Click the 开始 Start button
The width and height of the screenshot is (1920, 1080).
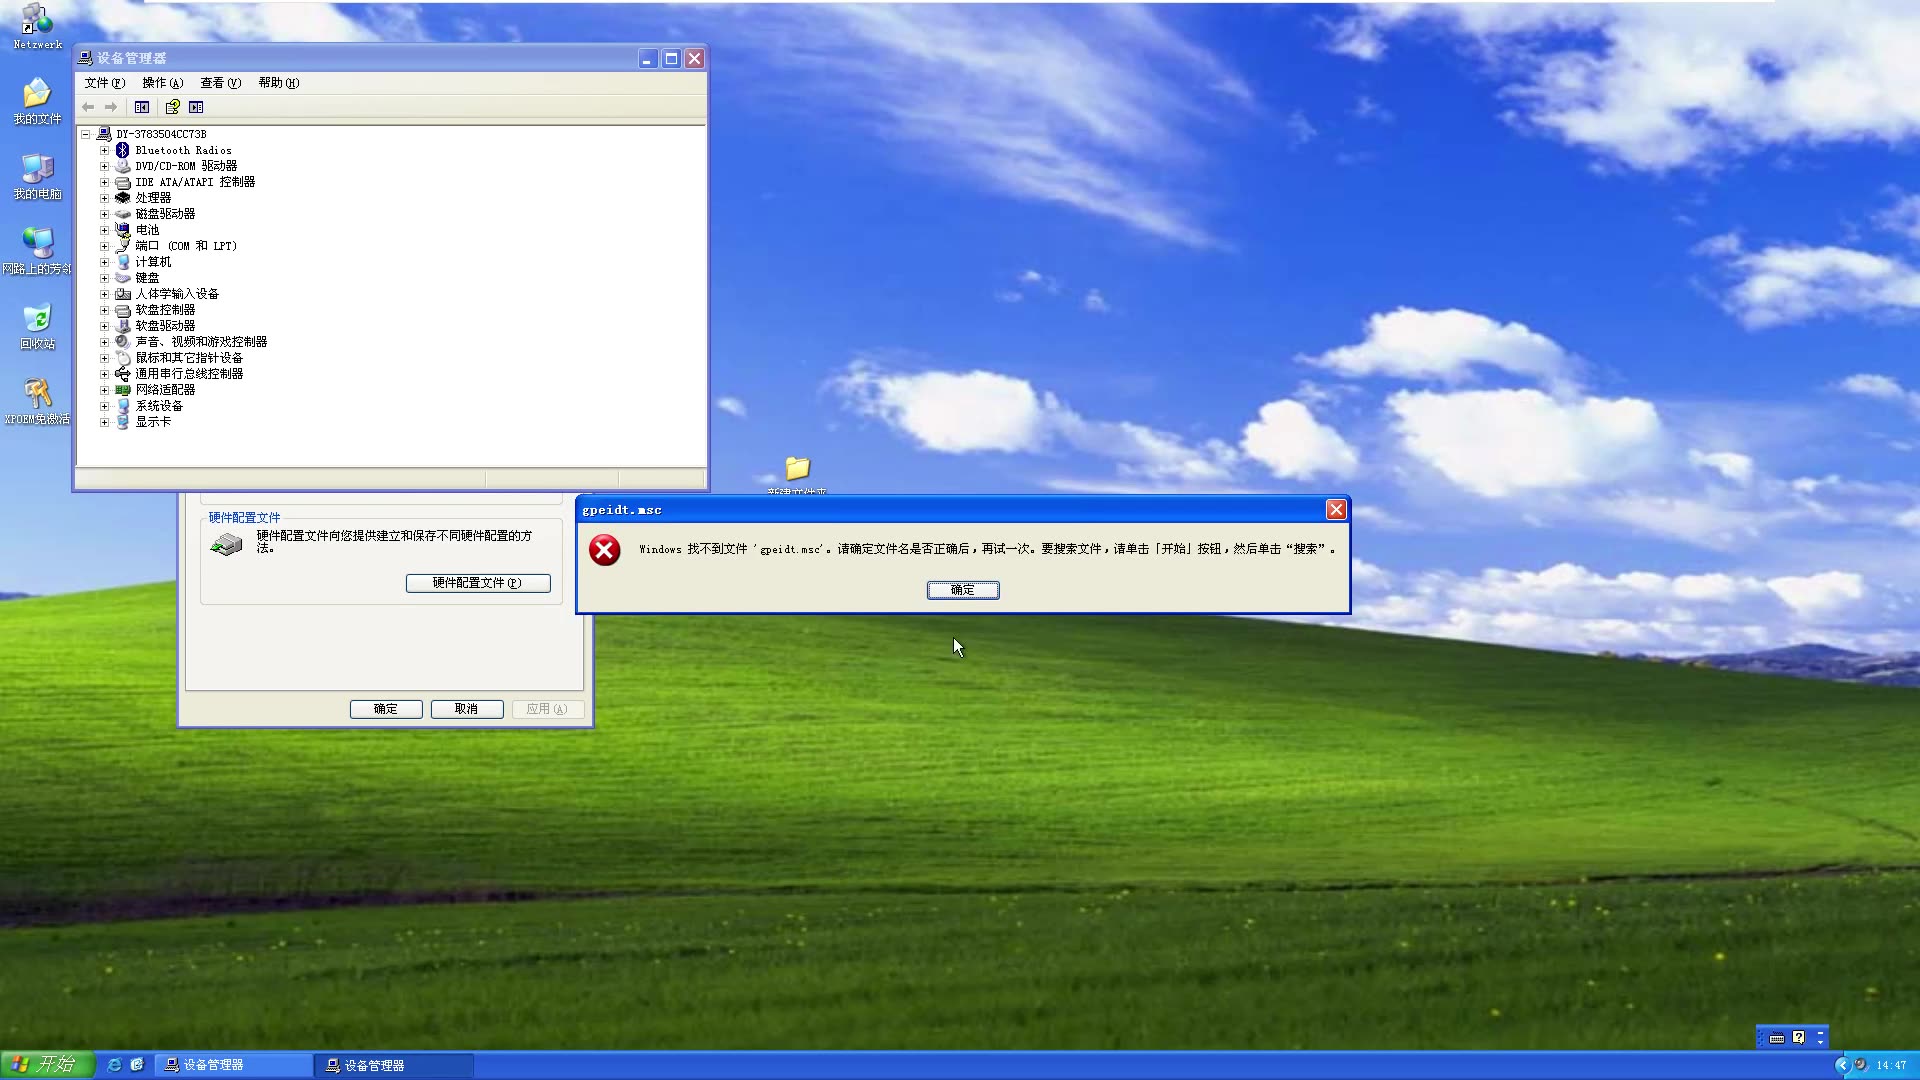click(47, 1065)
